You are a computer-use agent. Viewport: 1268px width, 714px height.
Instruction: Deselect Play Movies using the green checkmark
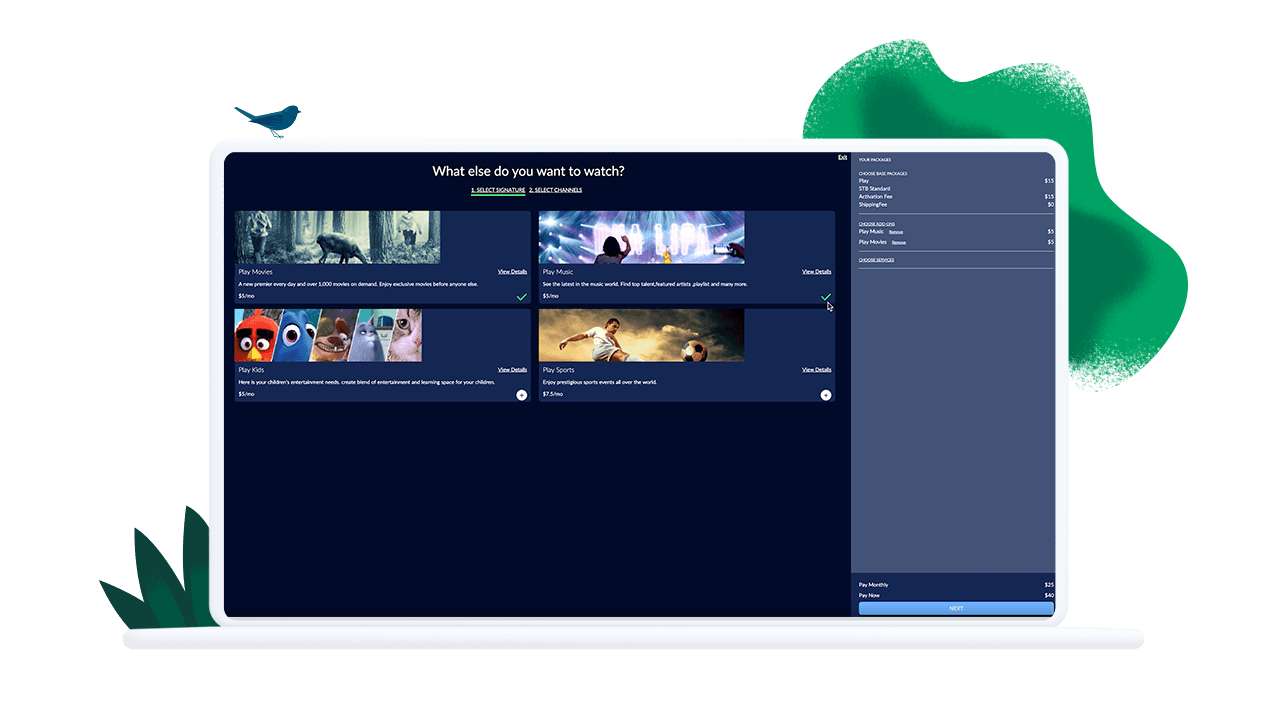pos(521,297)
